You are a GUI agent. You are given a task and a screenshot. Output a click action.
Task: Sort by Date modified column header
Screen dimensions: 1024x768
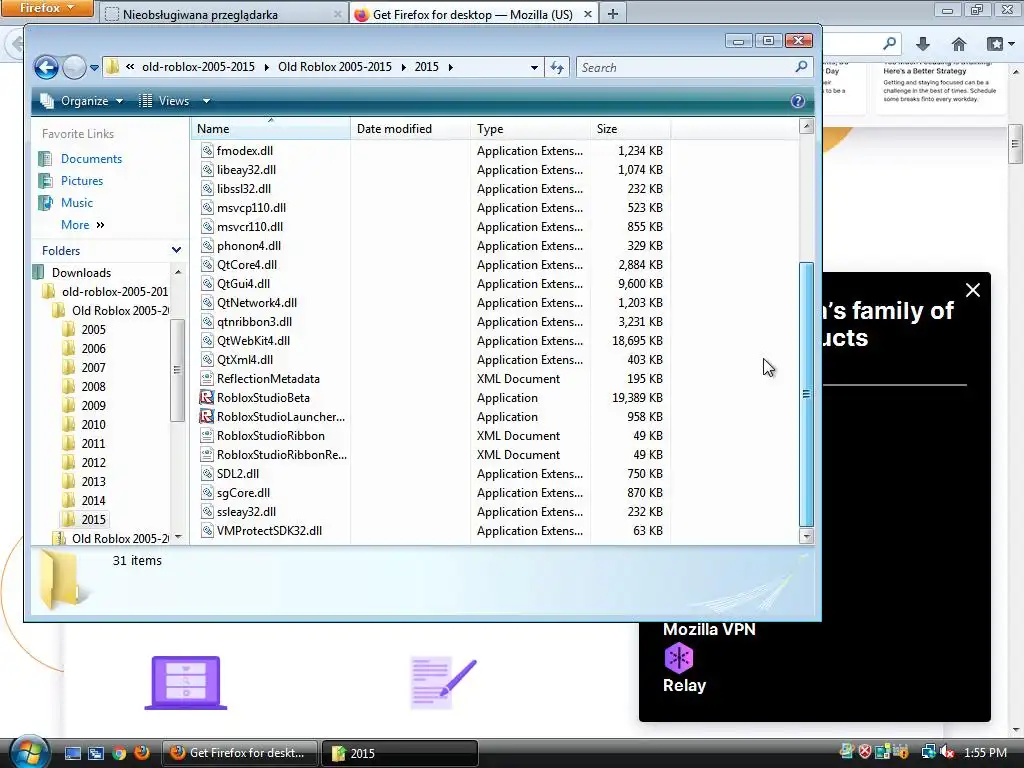410,129
